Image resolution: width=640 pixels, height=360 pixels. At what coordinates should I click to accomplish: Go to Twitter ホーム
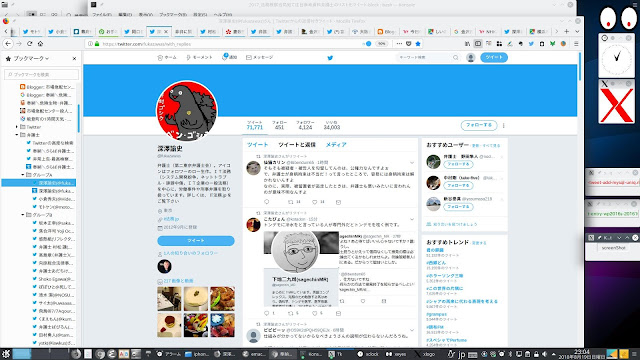(x=167, y=58)
